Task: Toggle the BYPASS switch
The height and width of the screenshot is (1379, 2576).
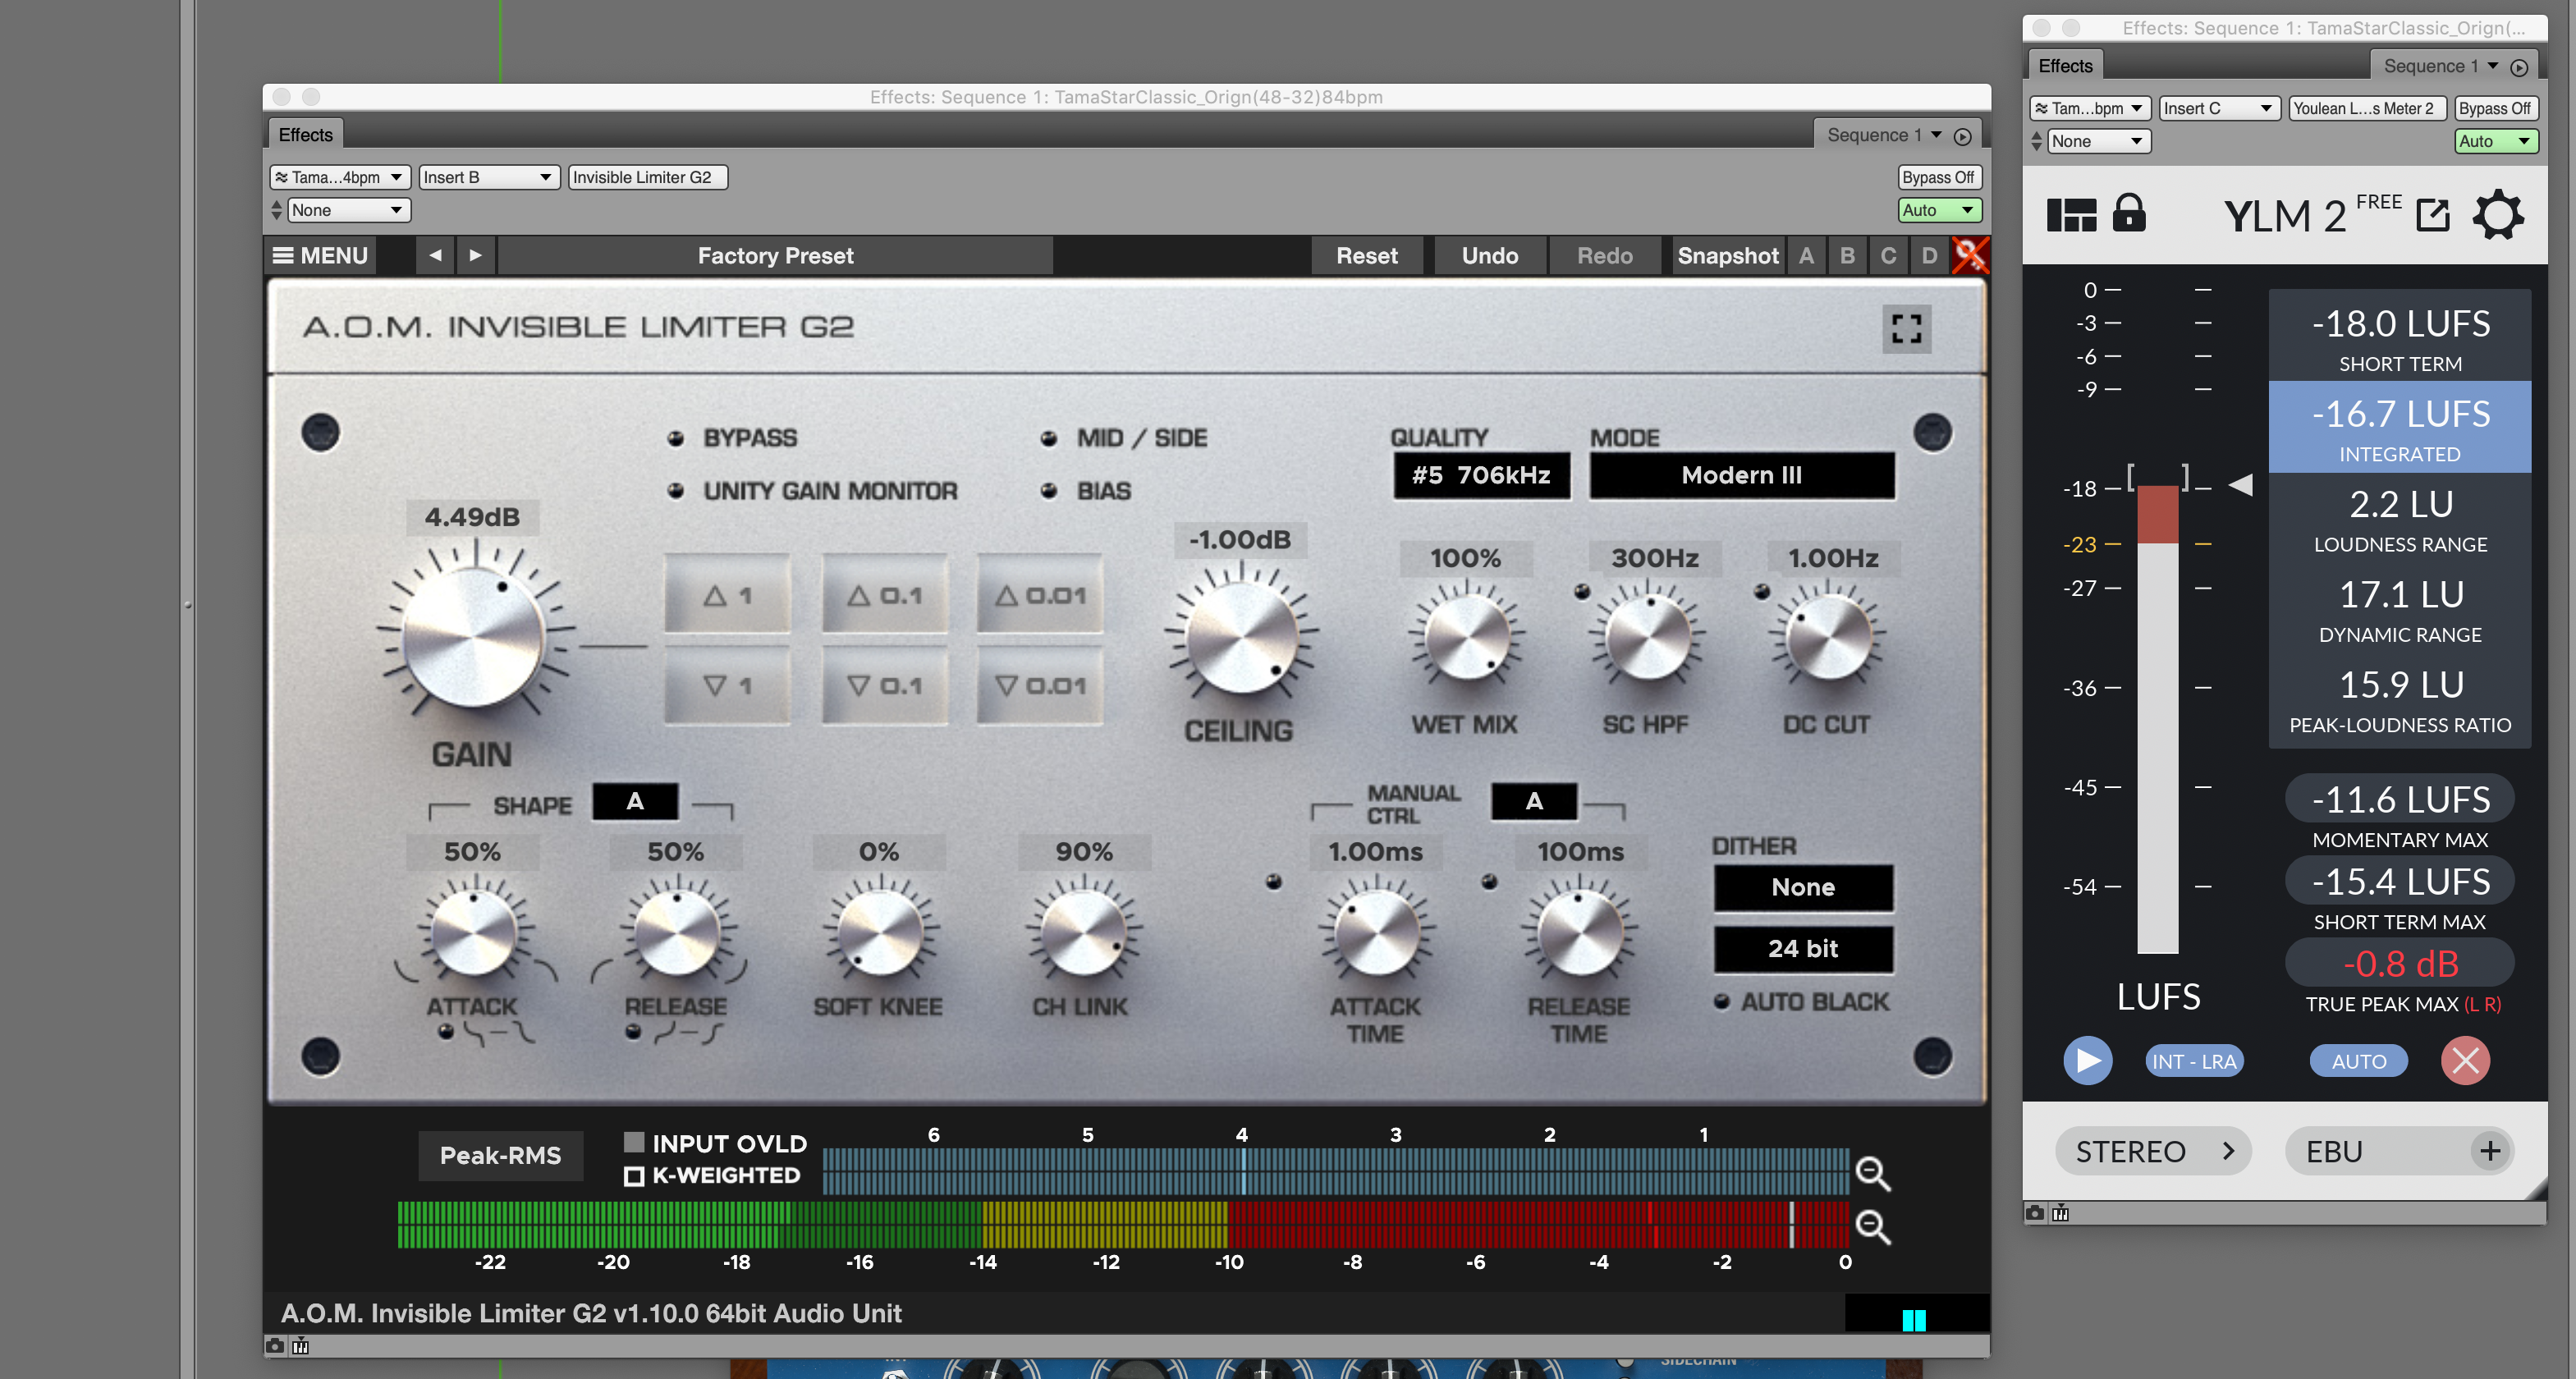Action: (676, 438)
